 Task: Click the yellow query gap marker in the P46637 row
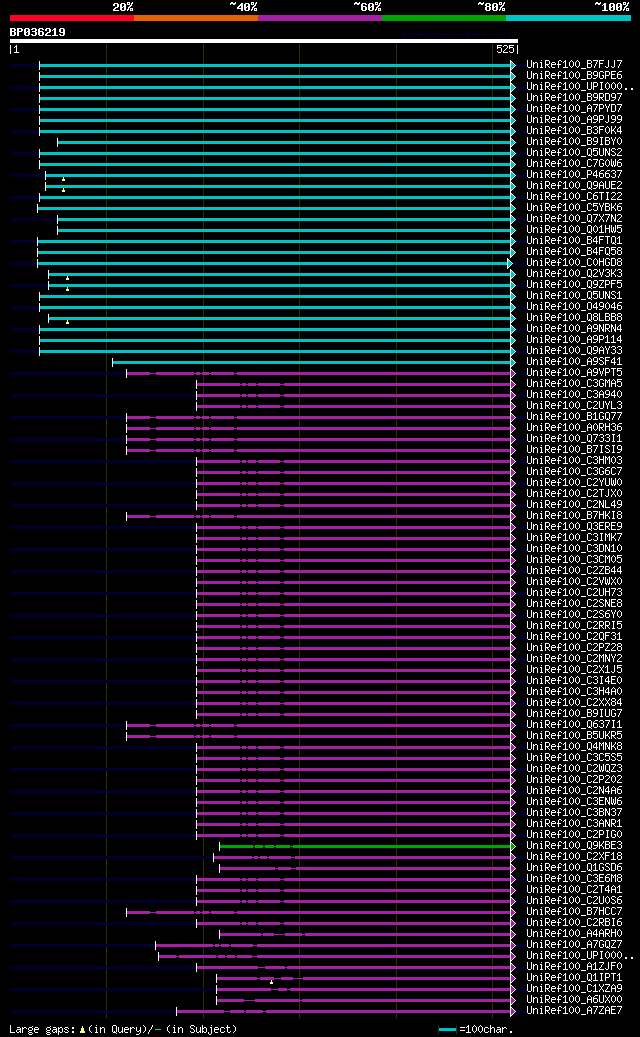[63, 179]
